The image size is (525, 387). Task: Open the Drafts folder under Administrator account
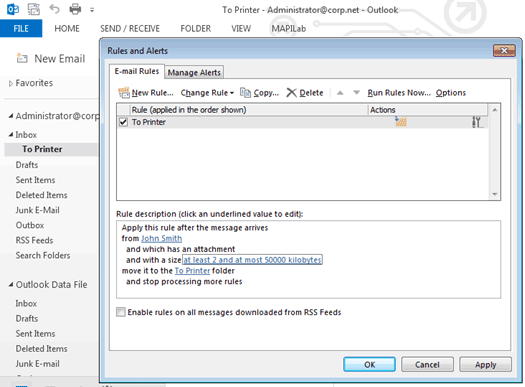[27, 165]
